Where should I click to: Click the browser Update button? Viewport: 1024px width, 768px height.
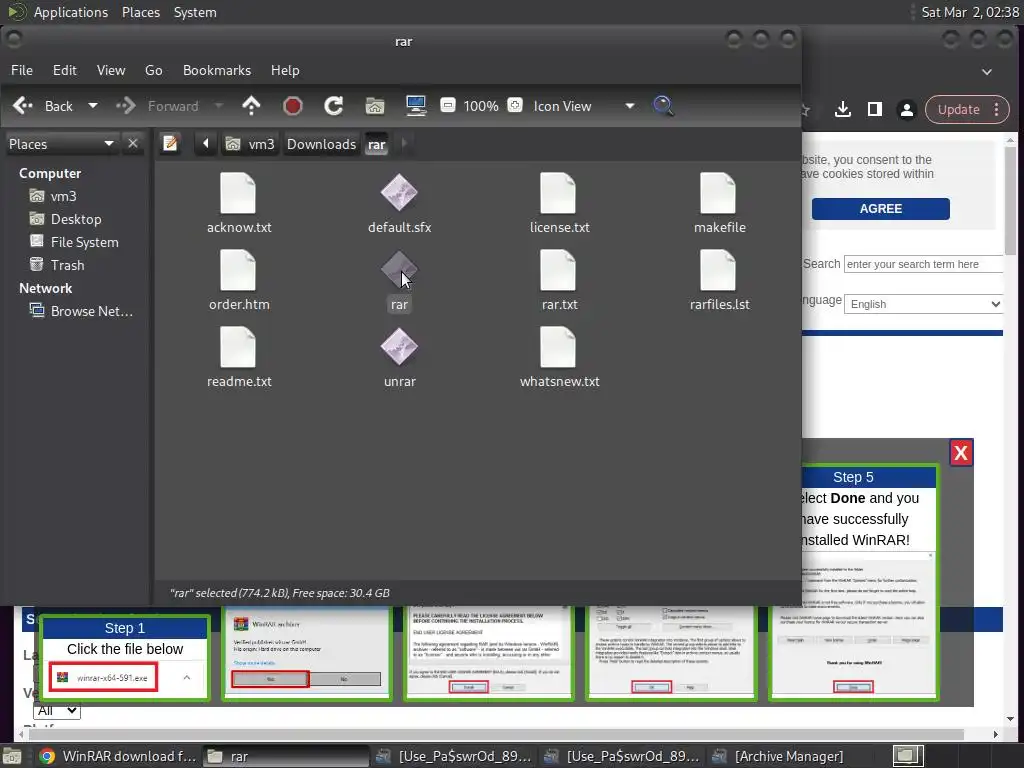(x=967, y=110)
